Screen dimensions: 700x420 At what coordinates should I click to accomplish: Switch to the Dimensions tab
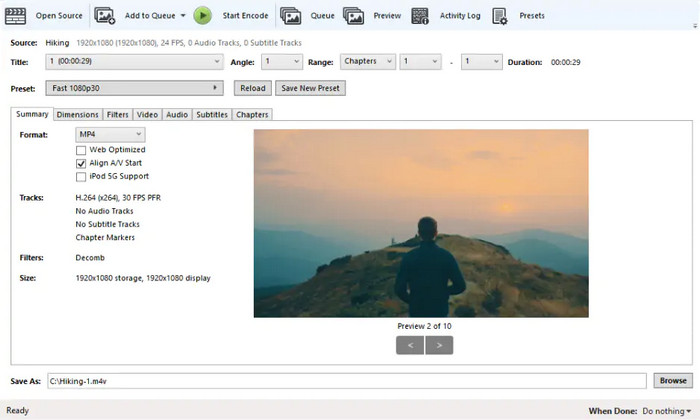(x=77, y=115)
